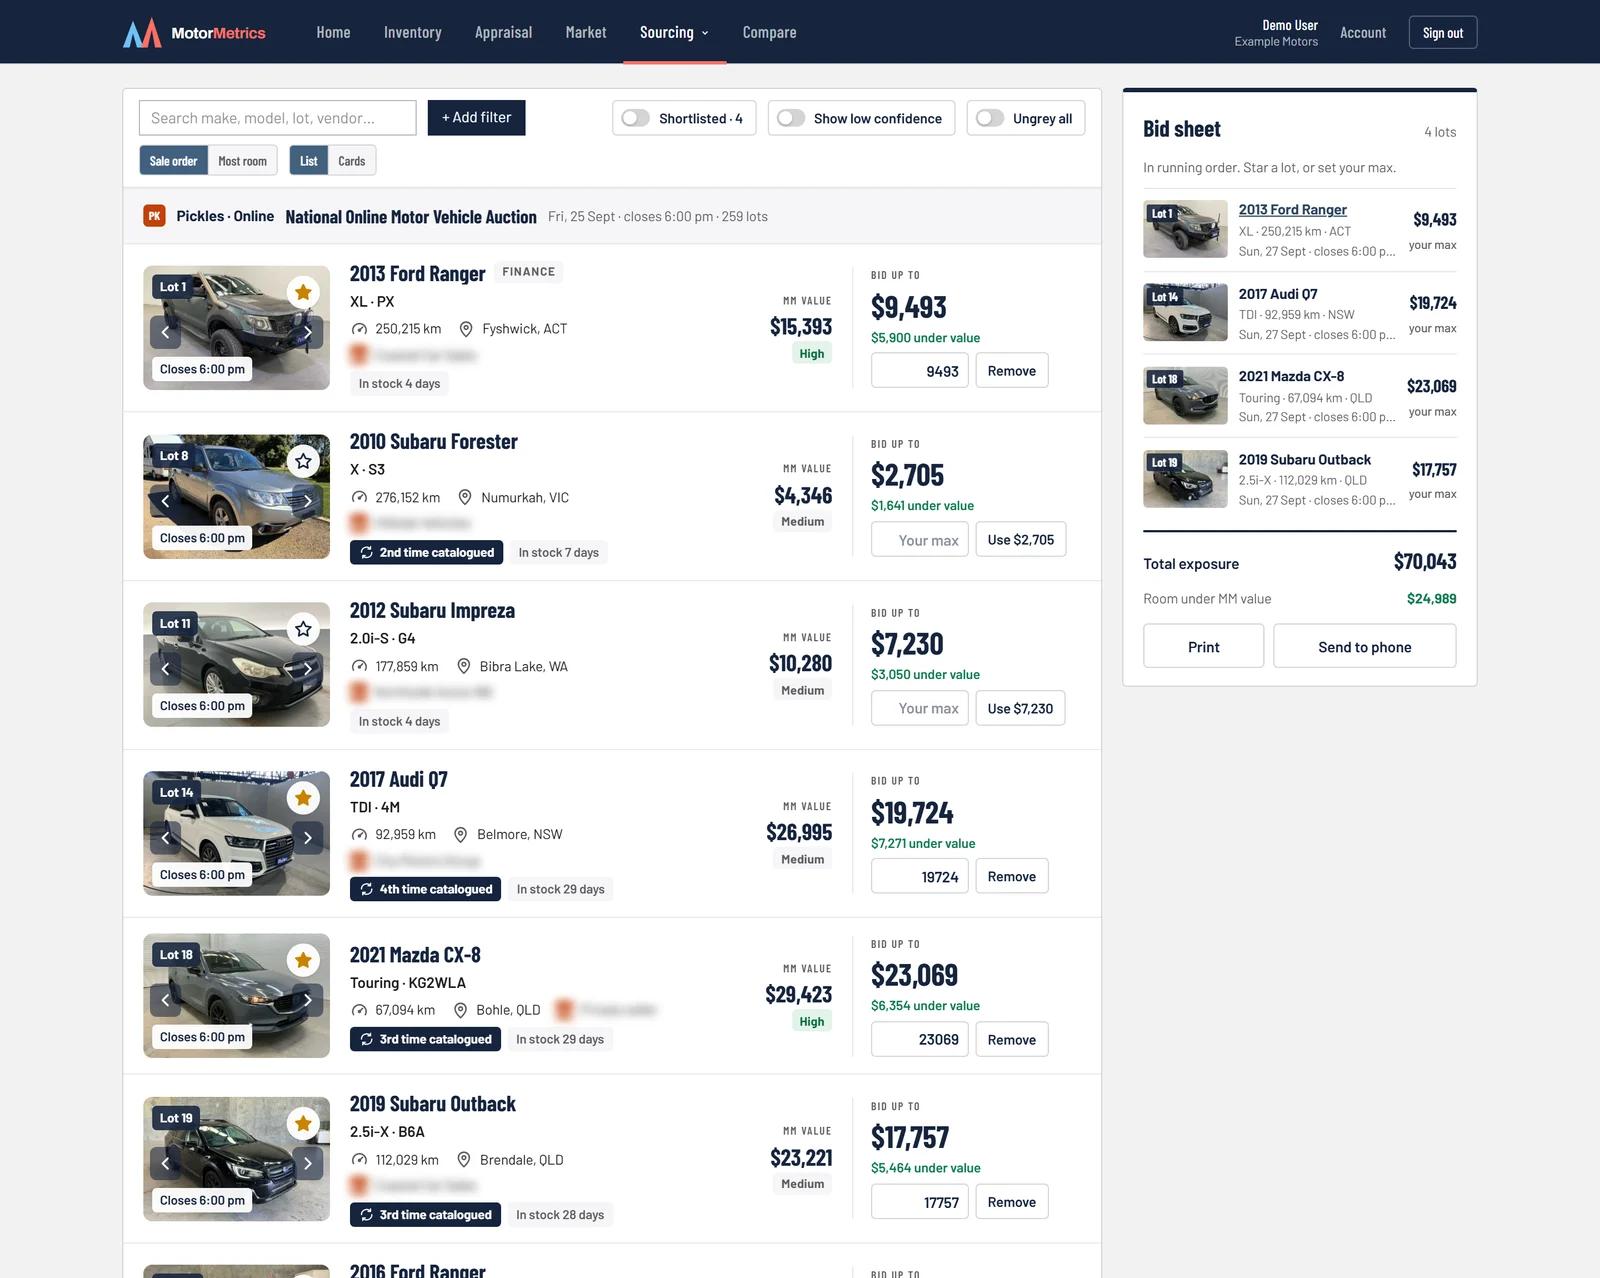Image resolution: width=1600 pixels, height=1278 pixels.
Task: Unstar the Lot 1 Ford Ranger
Action: pos(303,292)
